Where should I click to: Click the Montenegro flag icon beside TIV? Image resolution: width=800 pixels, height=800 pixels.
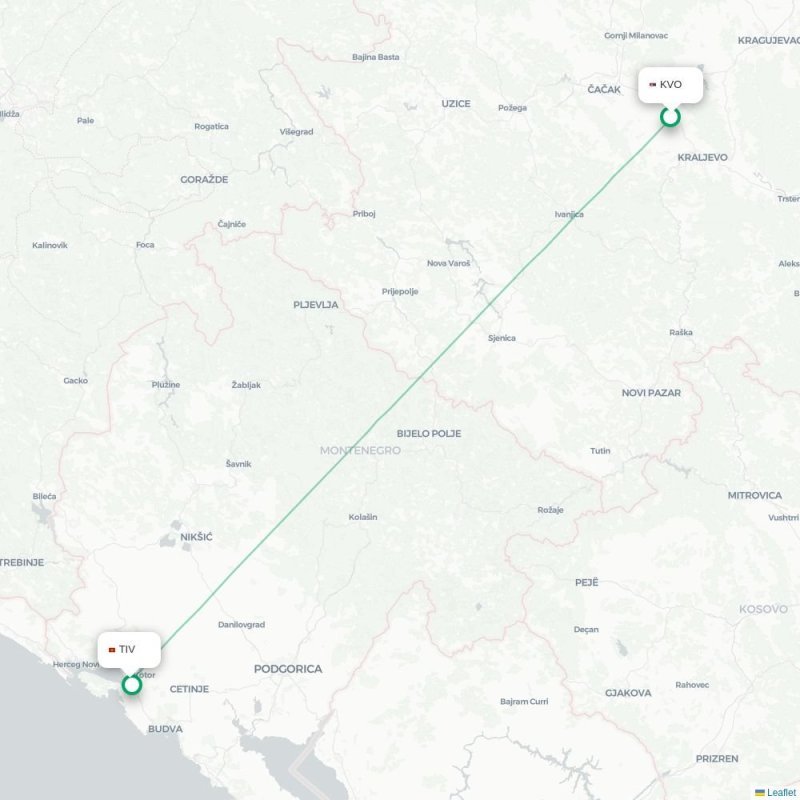(x=112, y=649)
